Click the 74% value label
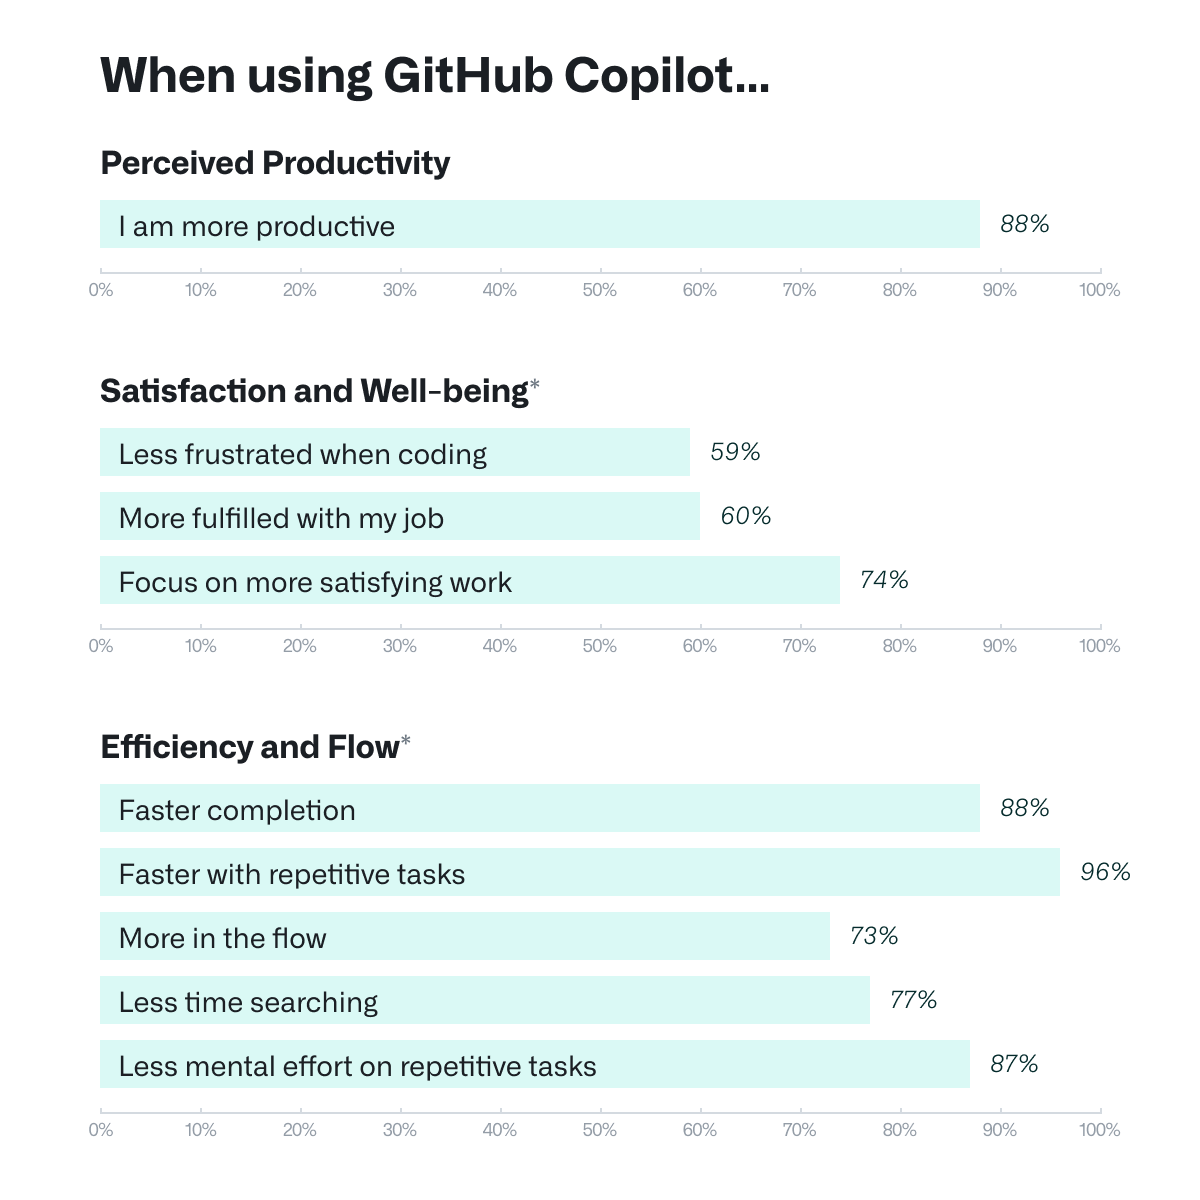The image size is (1200, 1200). click(884, 580)
